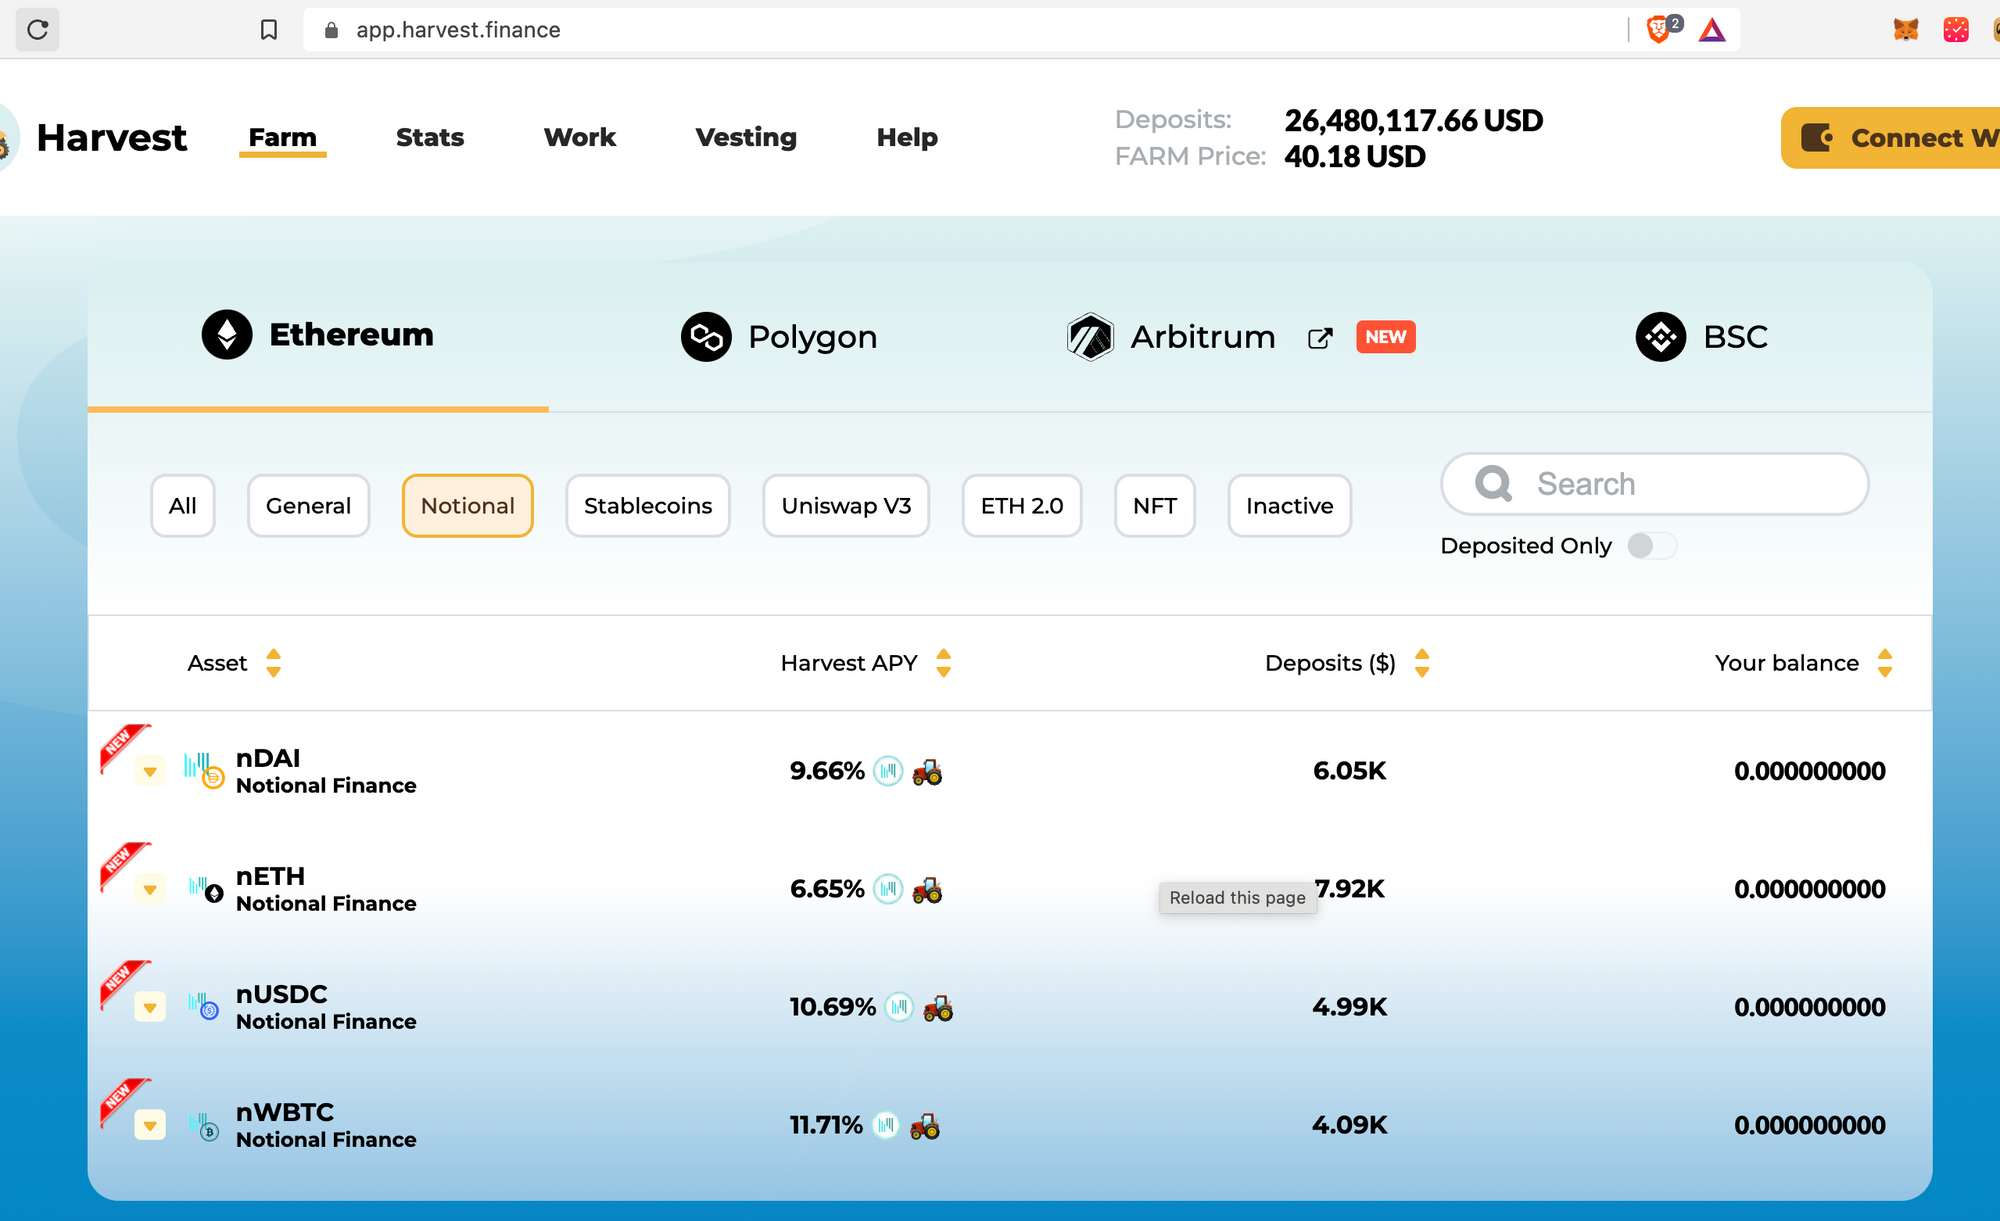Expand the nDAI vault row arrow

click(150, 772)
